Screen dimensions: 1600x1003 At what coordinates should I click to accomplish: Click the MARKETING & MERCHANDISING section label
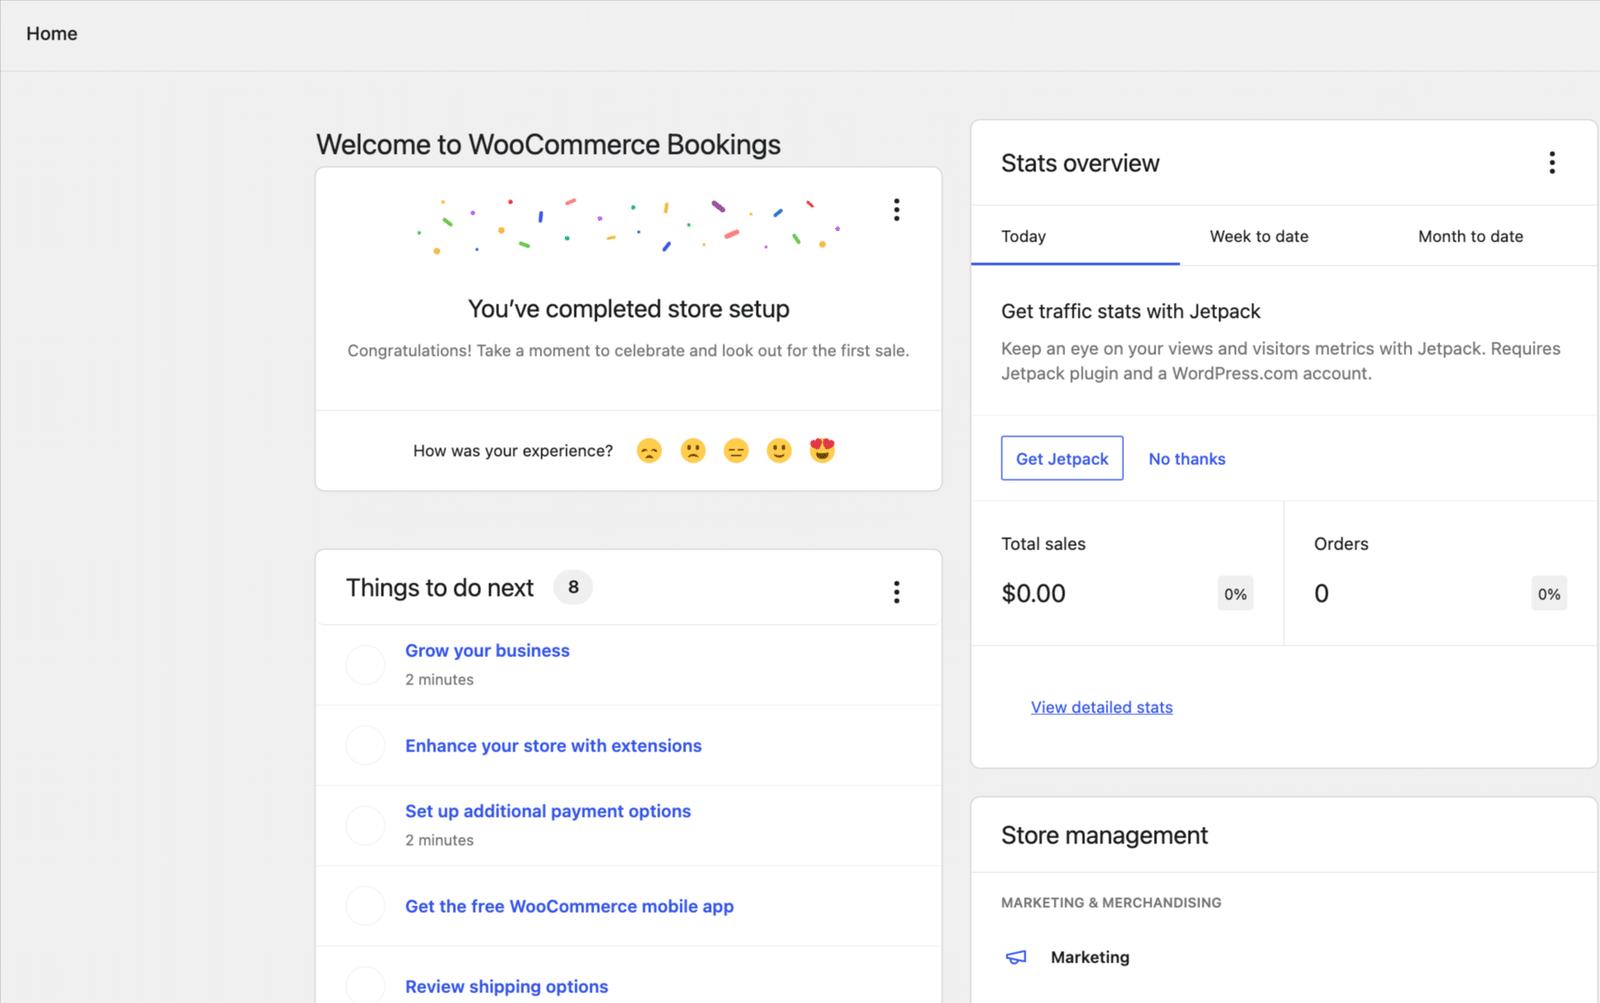tap(1111, 903)
